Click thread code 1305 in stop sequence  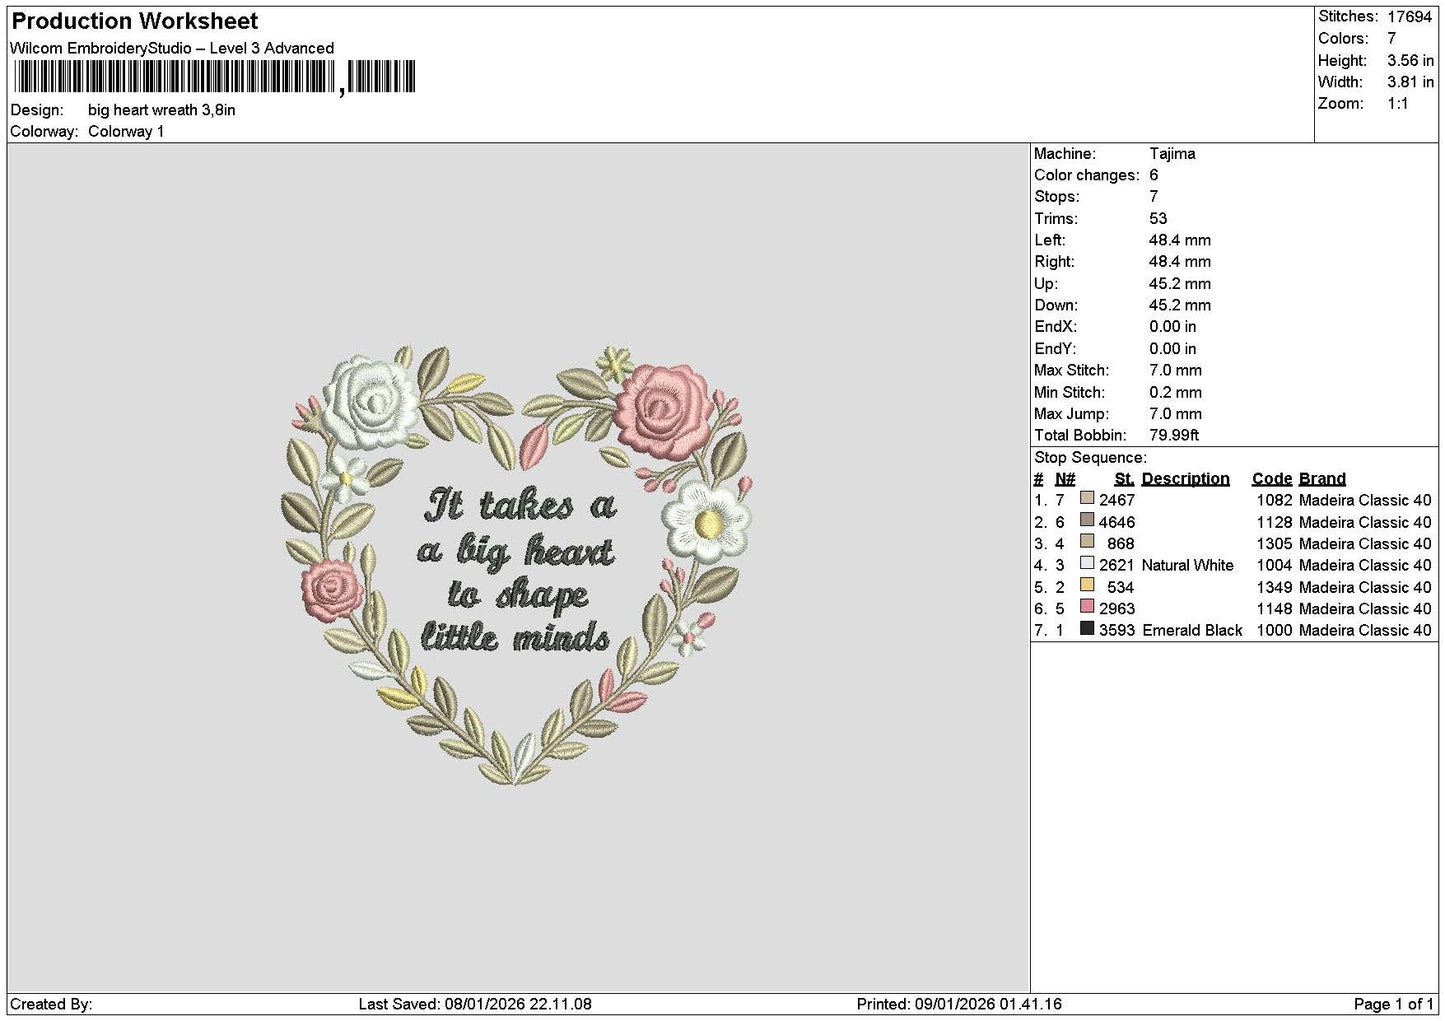[1274, 544]
